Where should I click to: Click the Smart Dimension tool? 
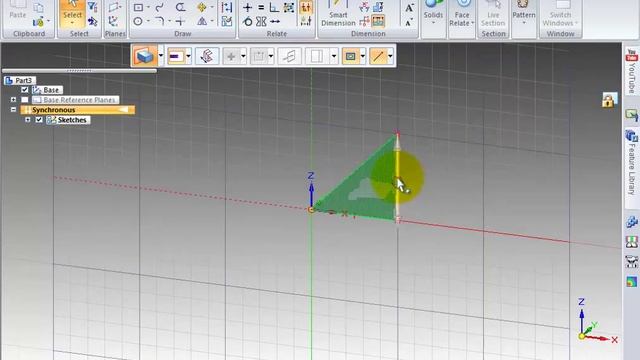click(338, 13)
